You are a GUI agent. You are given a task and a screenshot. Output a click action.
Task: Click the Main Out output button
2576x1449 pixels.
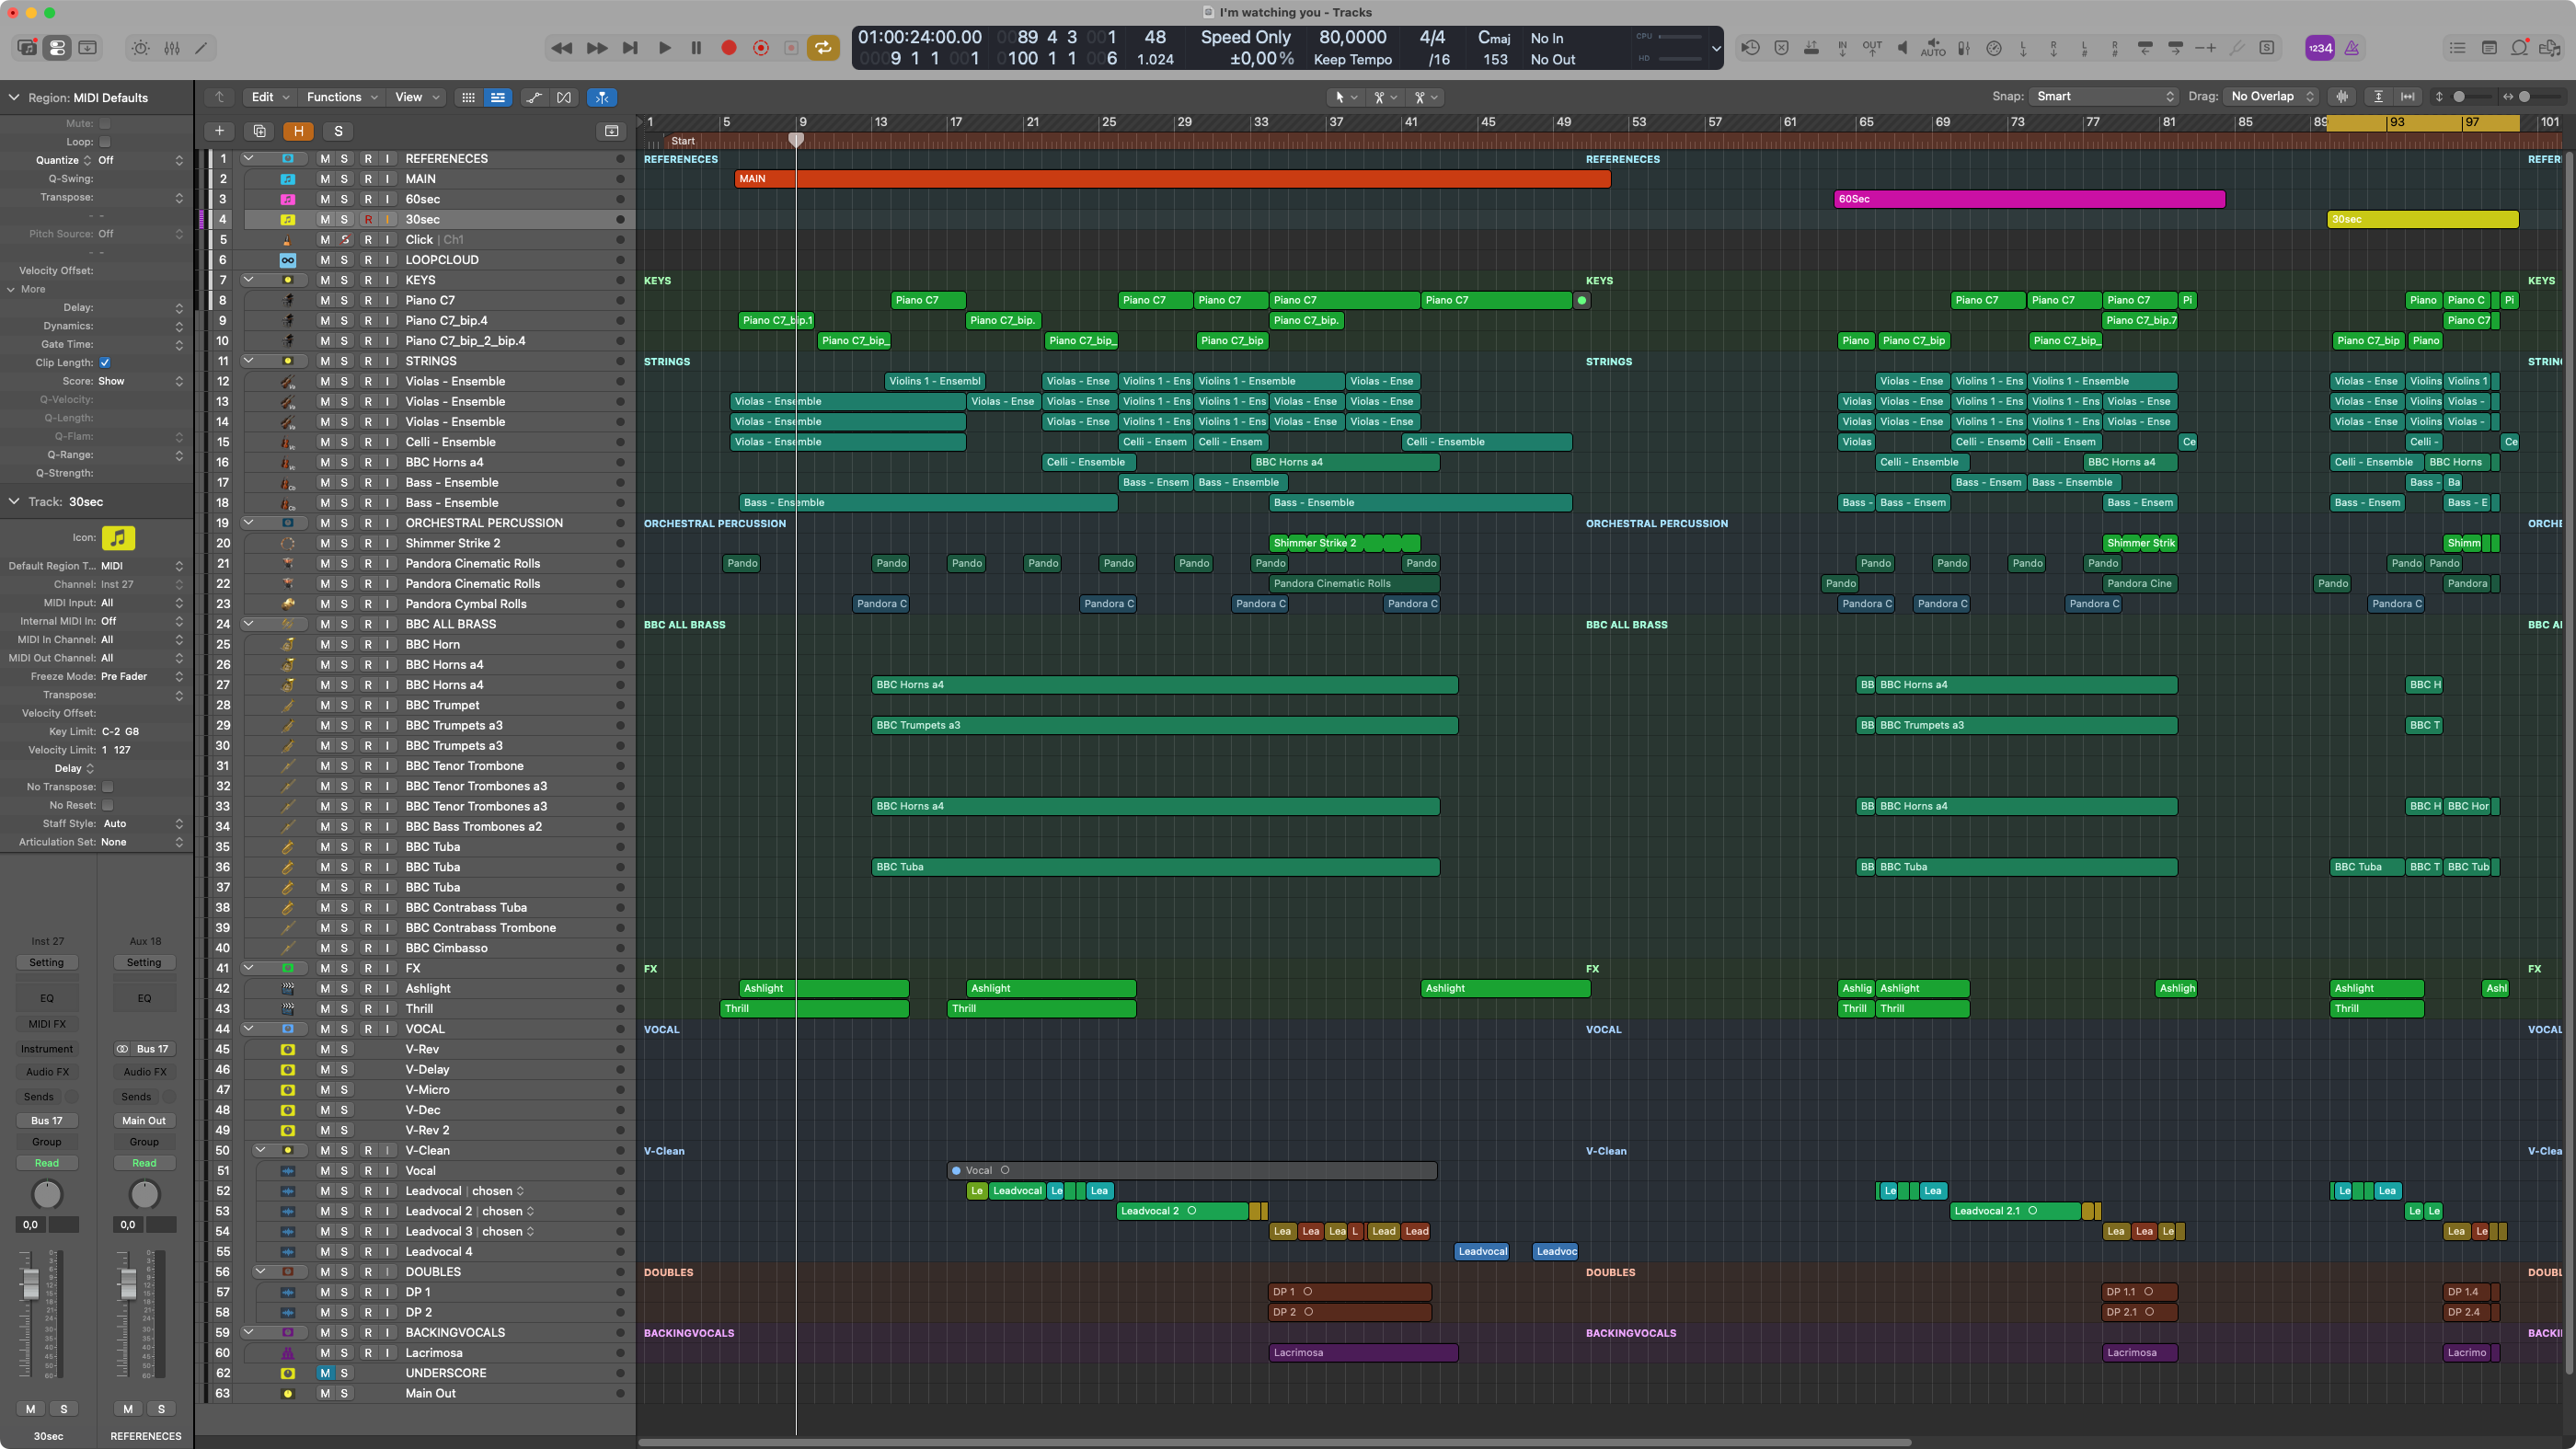click(x=144, y=1121)
